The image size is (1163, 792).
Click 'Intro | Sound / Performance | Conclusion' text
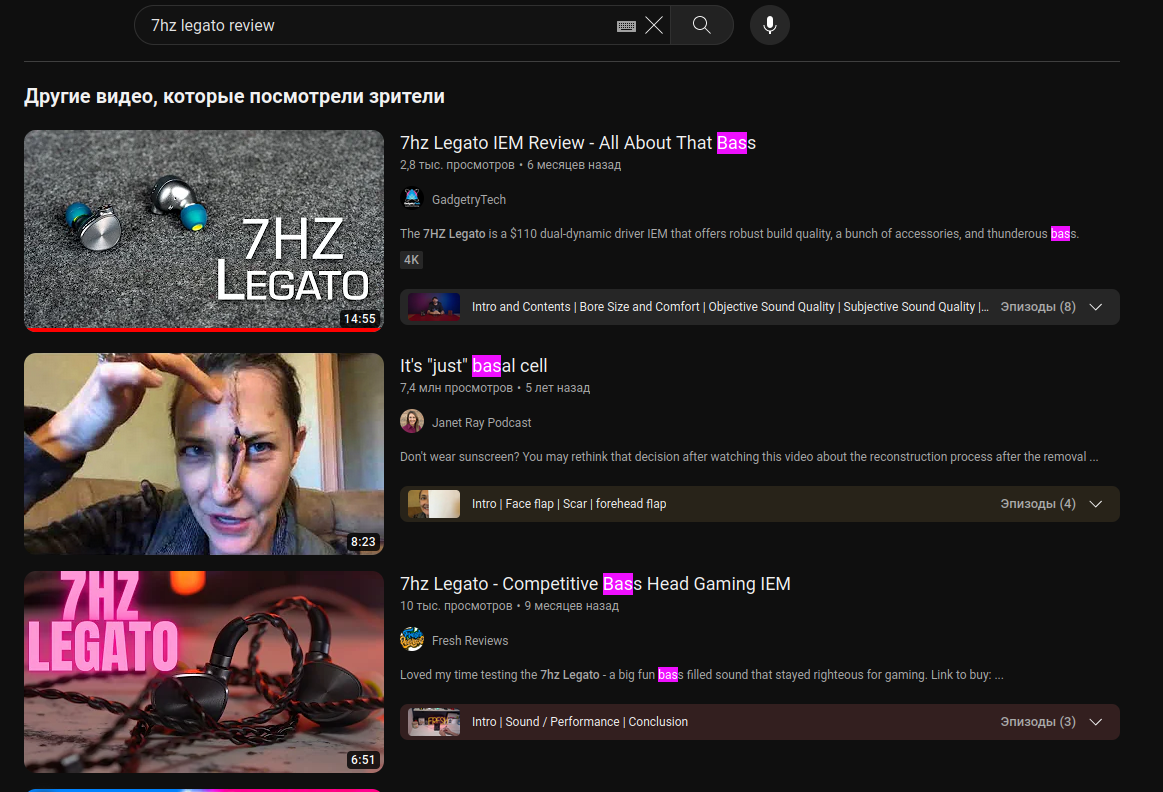580,722
